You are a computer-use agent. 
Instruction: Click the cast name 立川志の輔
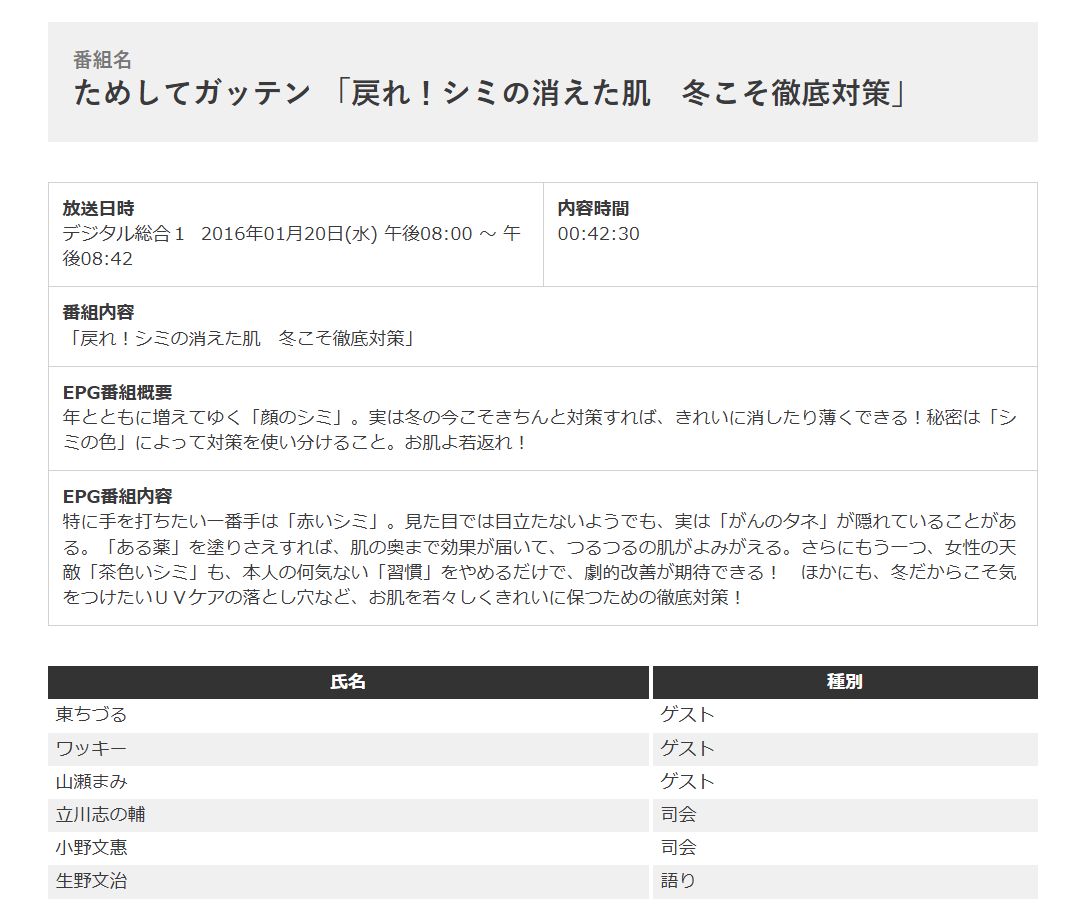point(101,815)
